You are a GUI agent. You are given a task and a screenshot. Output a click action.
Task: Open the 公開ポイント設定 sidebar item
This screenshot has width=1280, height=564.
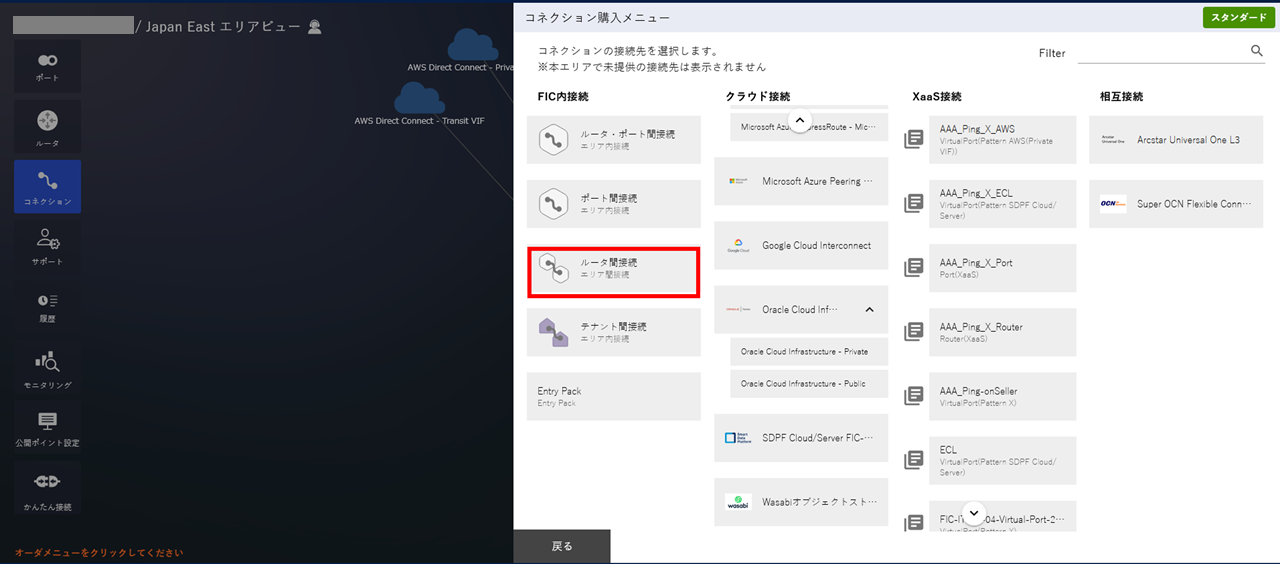(47, 428)
